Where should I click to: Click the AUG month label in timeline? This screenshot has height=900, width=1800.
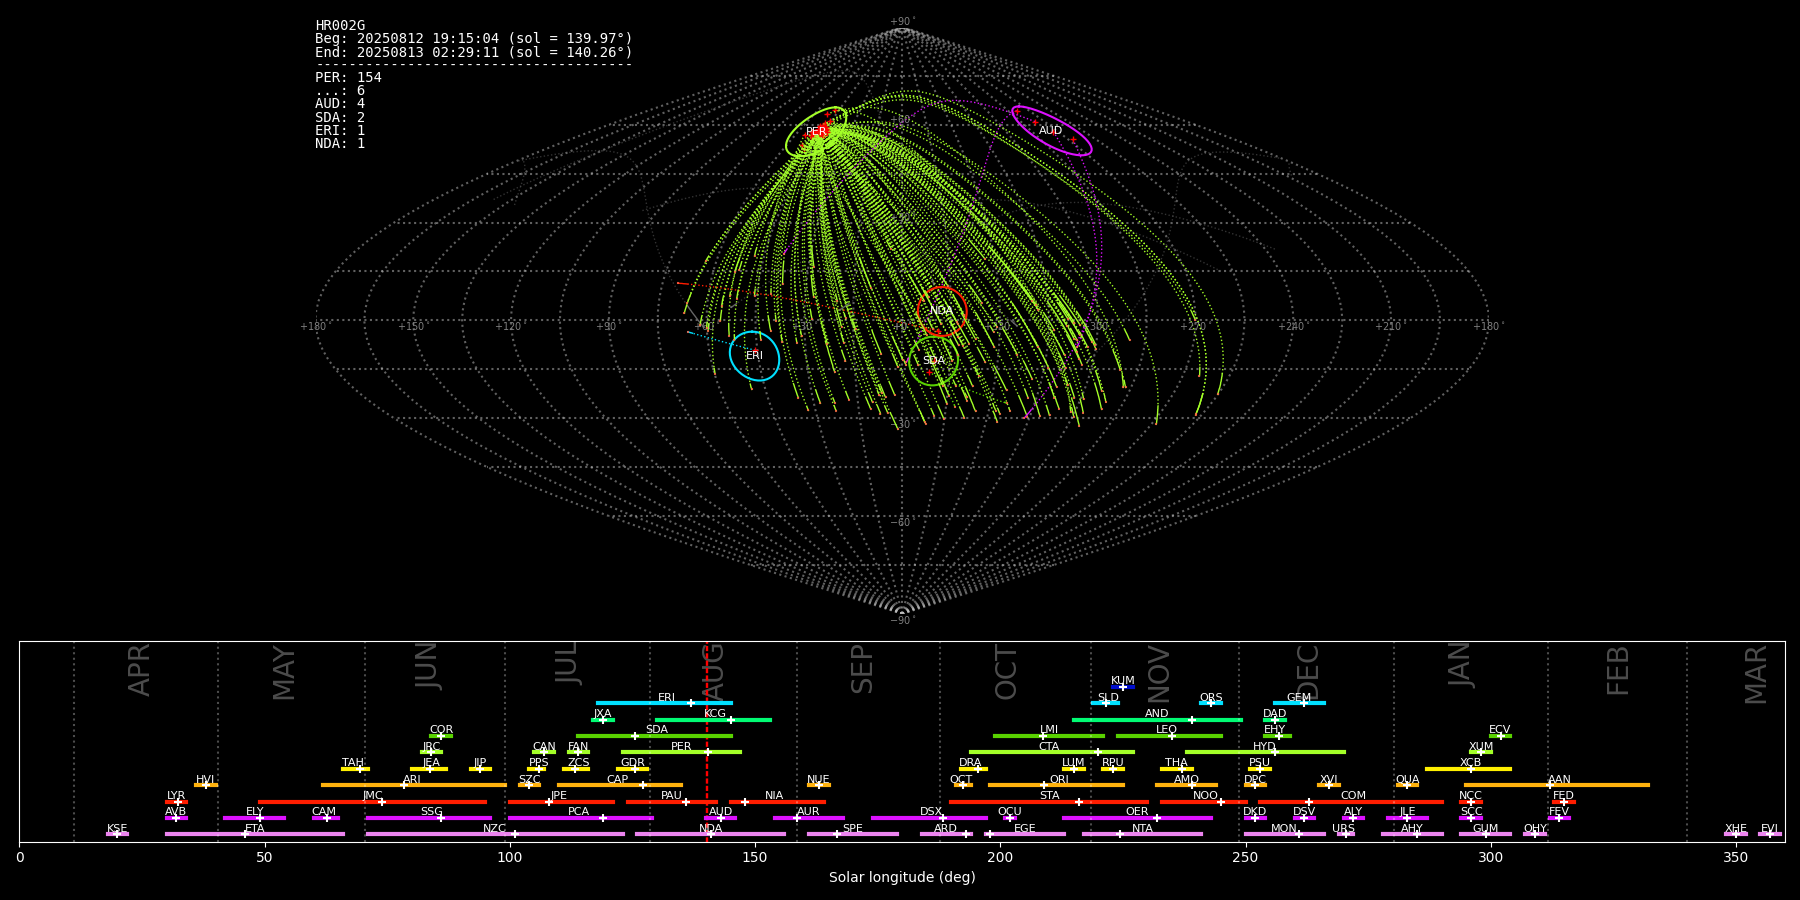point(713,671)
